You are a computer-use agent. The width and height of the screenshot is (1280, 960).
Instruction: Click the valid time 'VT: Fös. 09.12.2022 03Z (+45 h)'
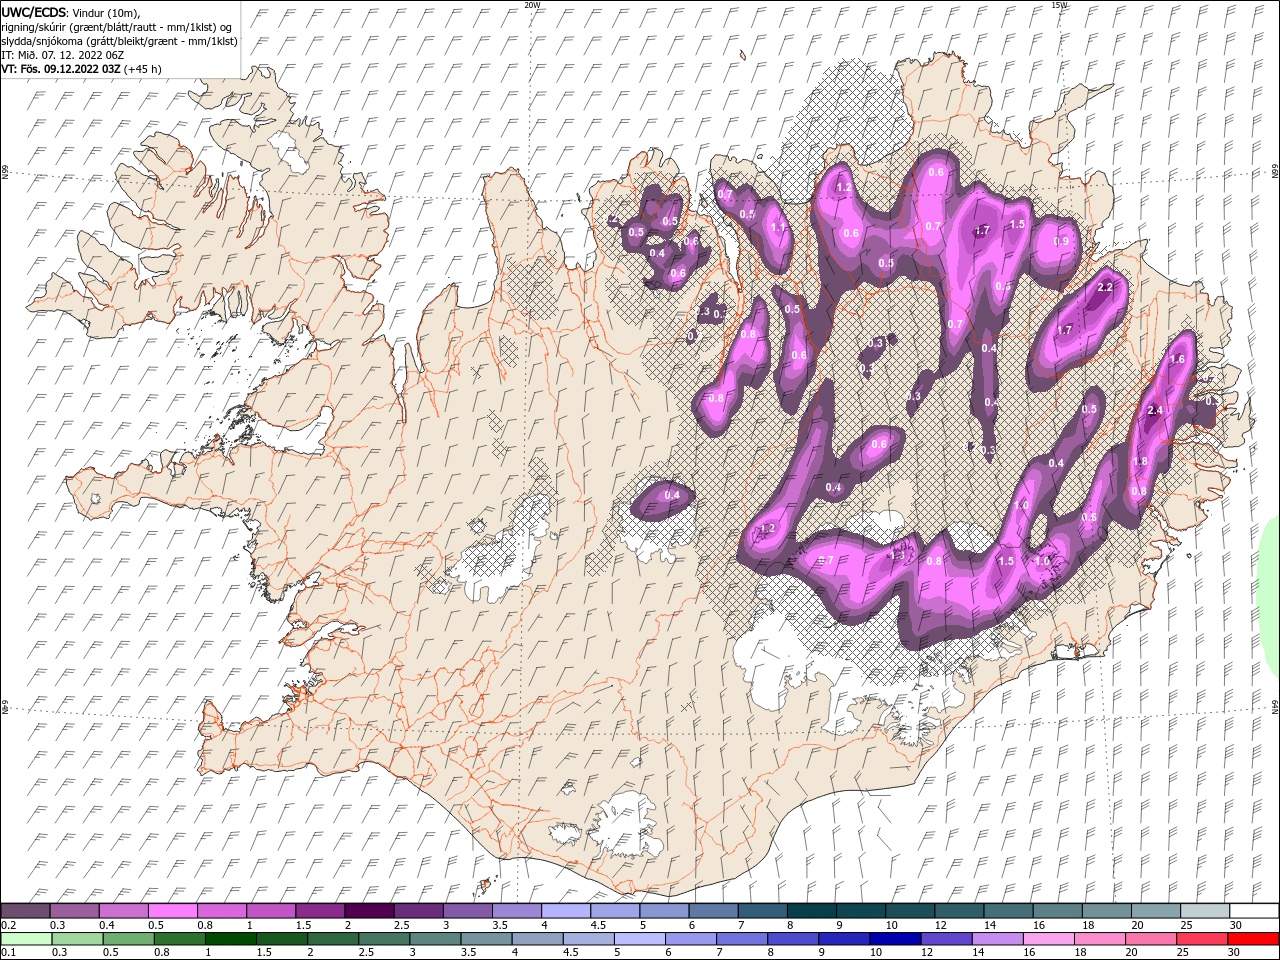[x=81, y=69]
